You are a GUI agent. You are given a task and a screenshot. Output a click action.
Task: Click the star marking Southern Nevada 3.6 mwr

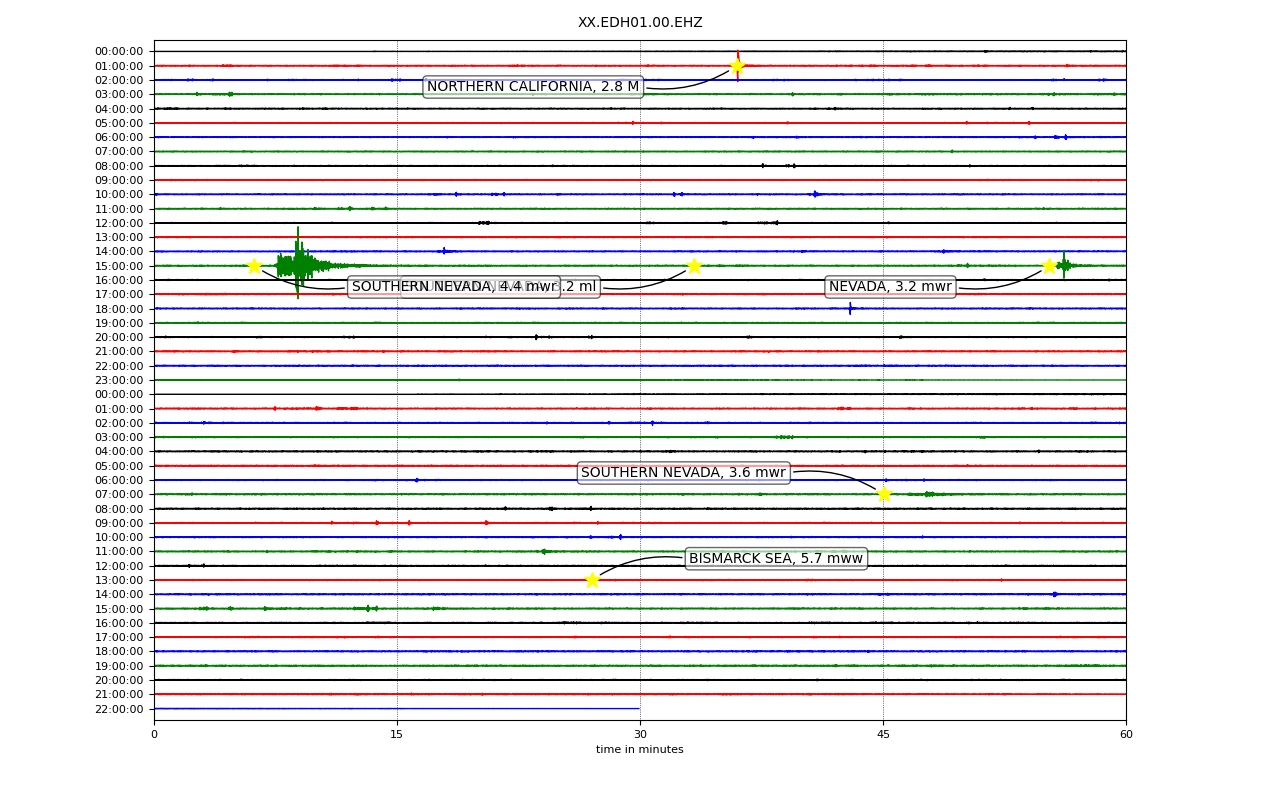coord(884,494)
